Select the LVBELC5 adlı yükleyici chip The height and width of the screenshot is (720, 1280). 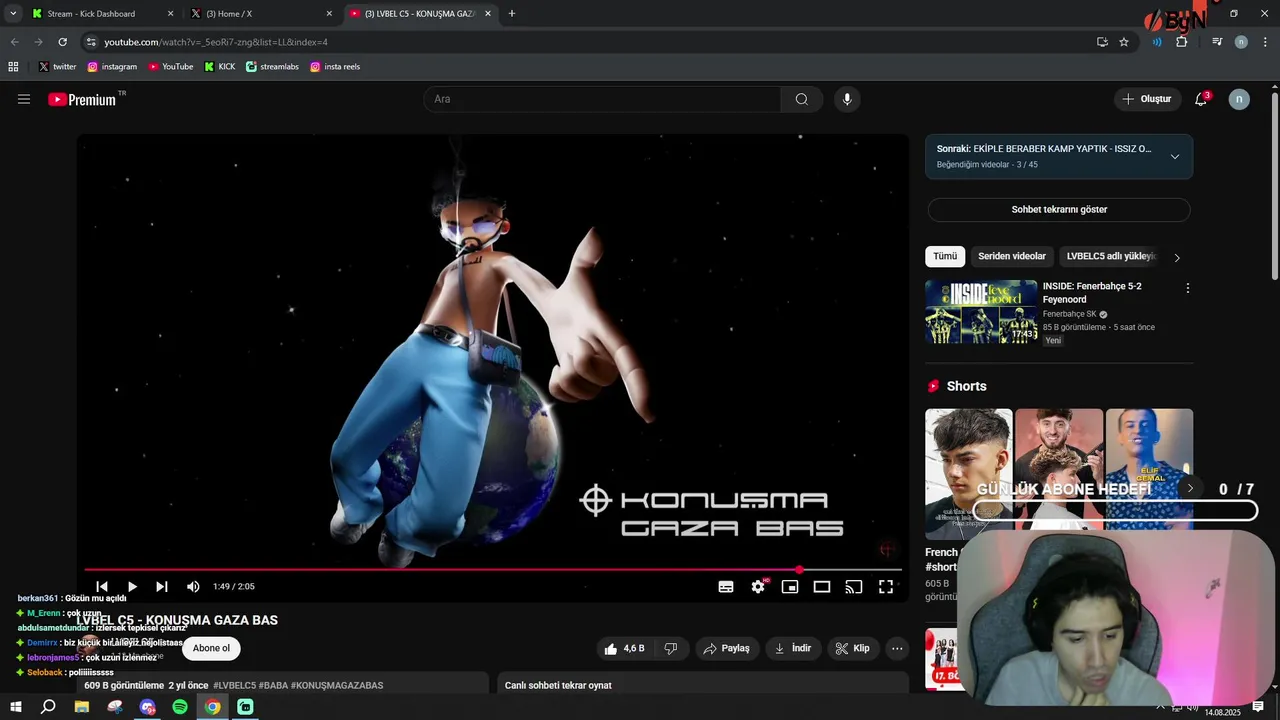click(1111, 256)
